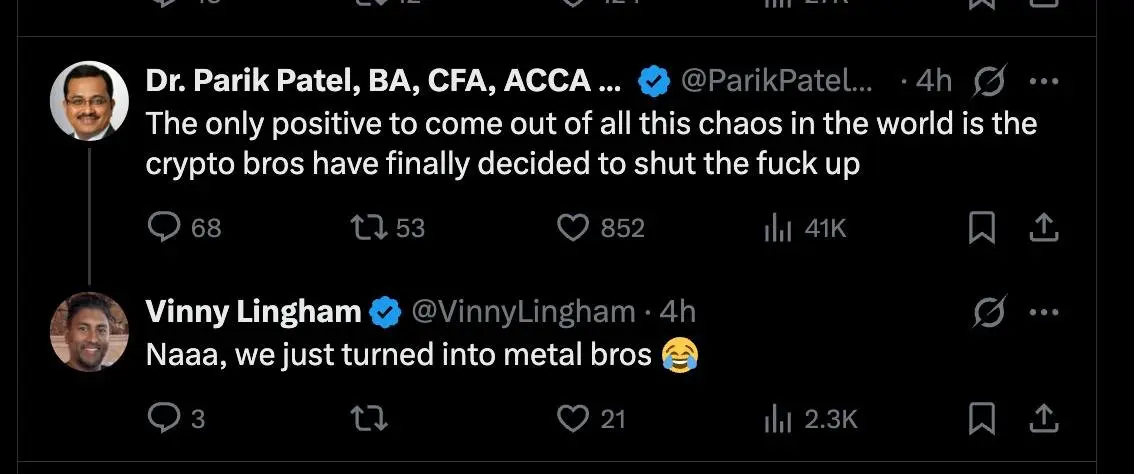Reply to Vinny Lingham's tweet

[x=163, y=418]
